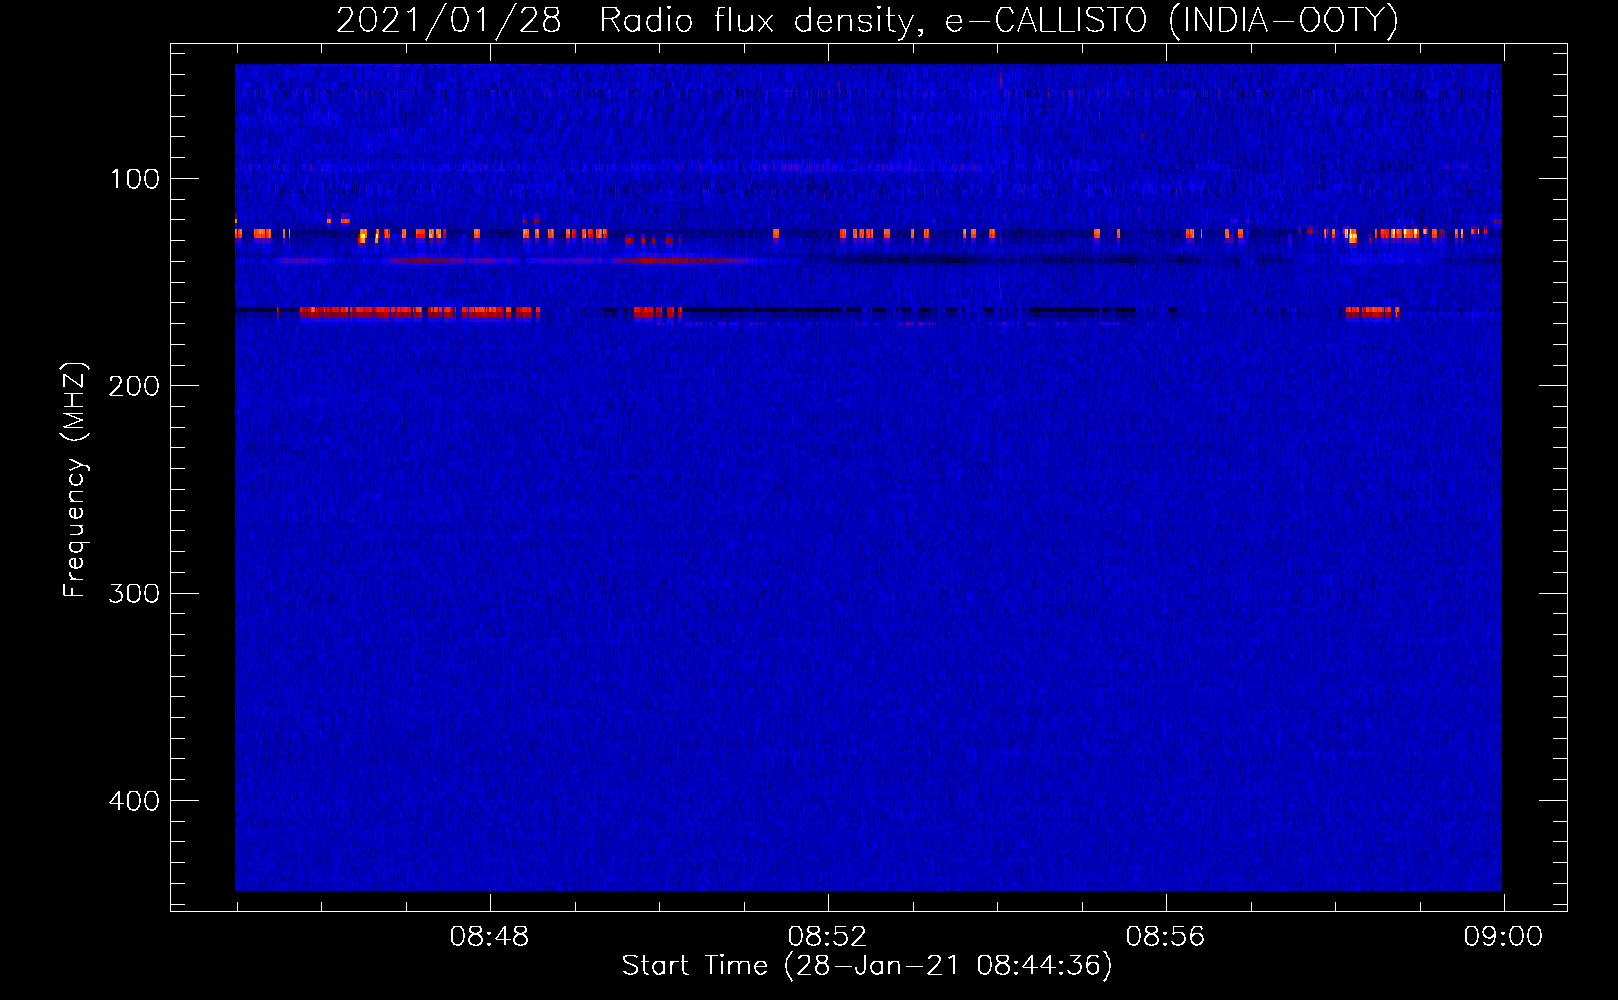Click the 100 frequency tick label
This screenshot has width=1618, height=1000.
135,179
